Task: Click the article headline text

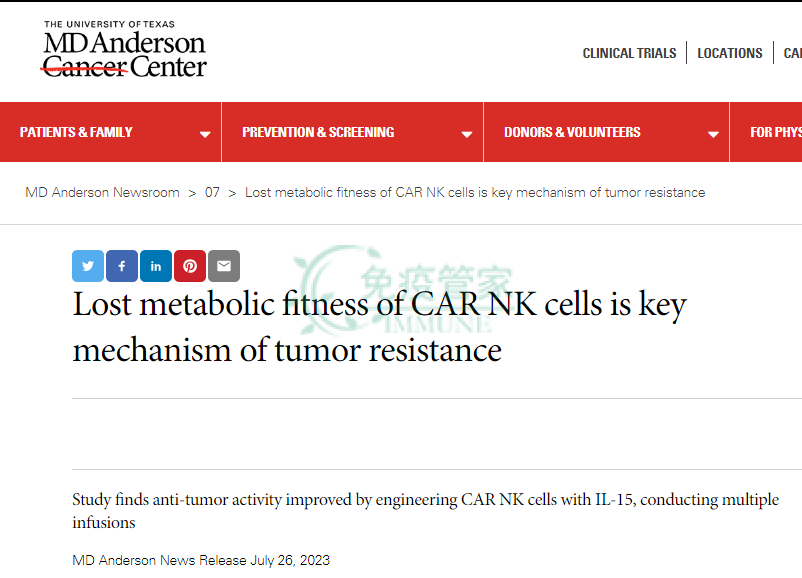Action: 379,326
